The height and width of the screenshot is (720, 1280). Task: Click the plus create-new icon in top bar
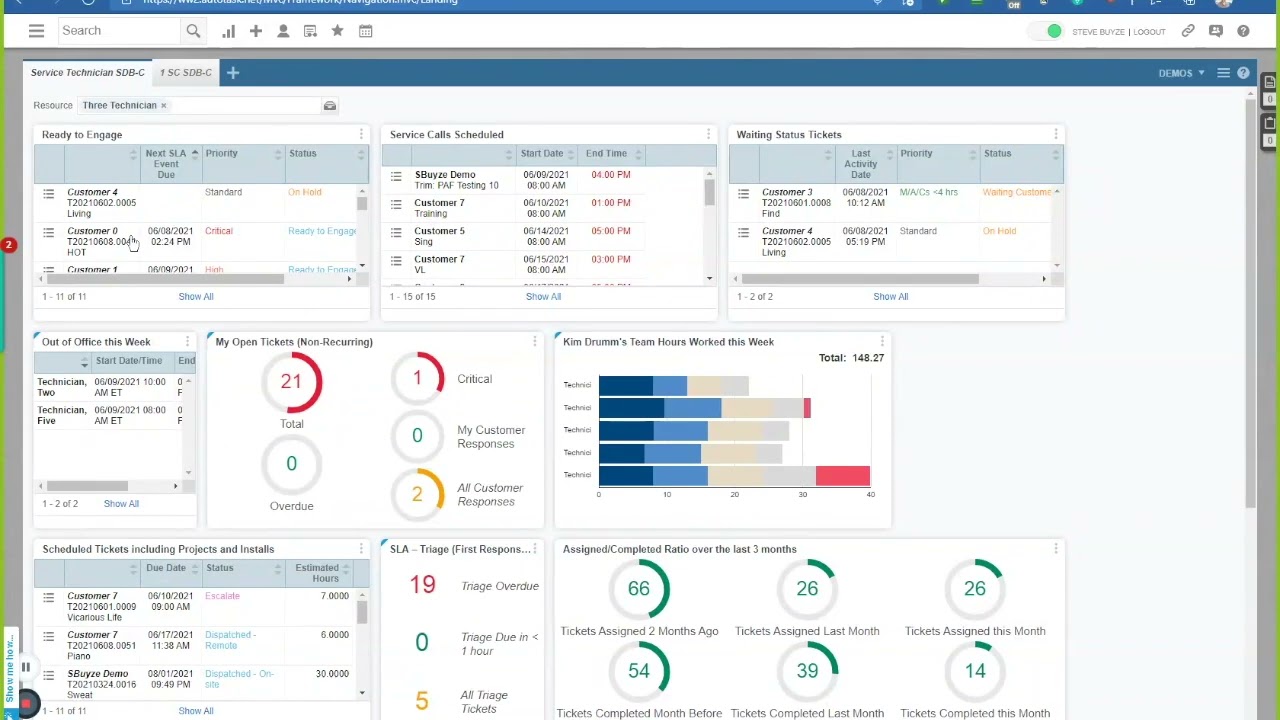click(x=256, y=31)
